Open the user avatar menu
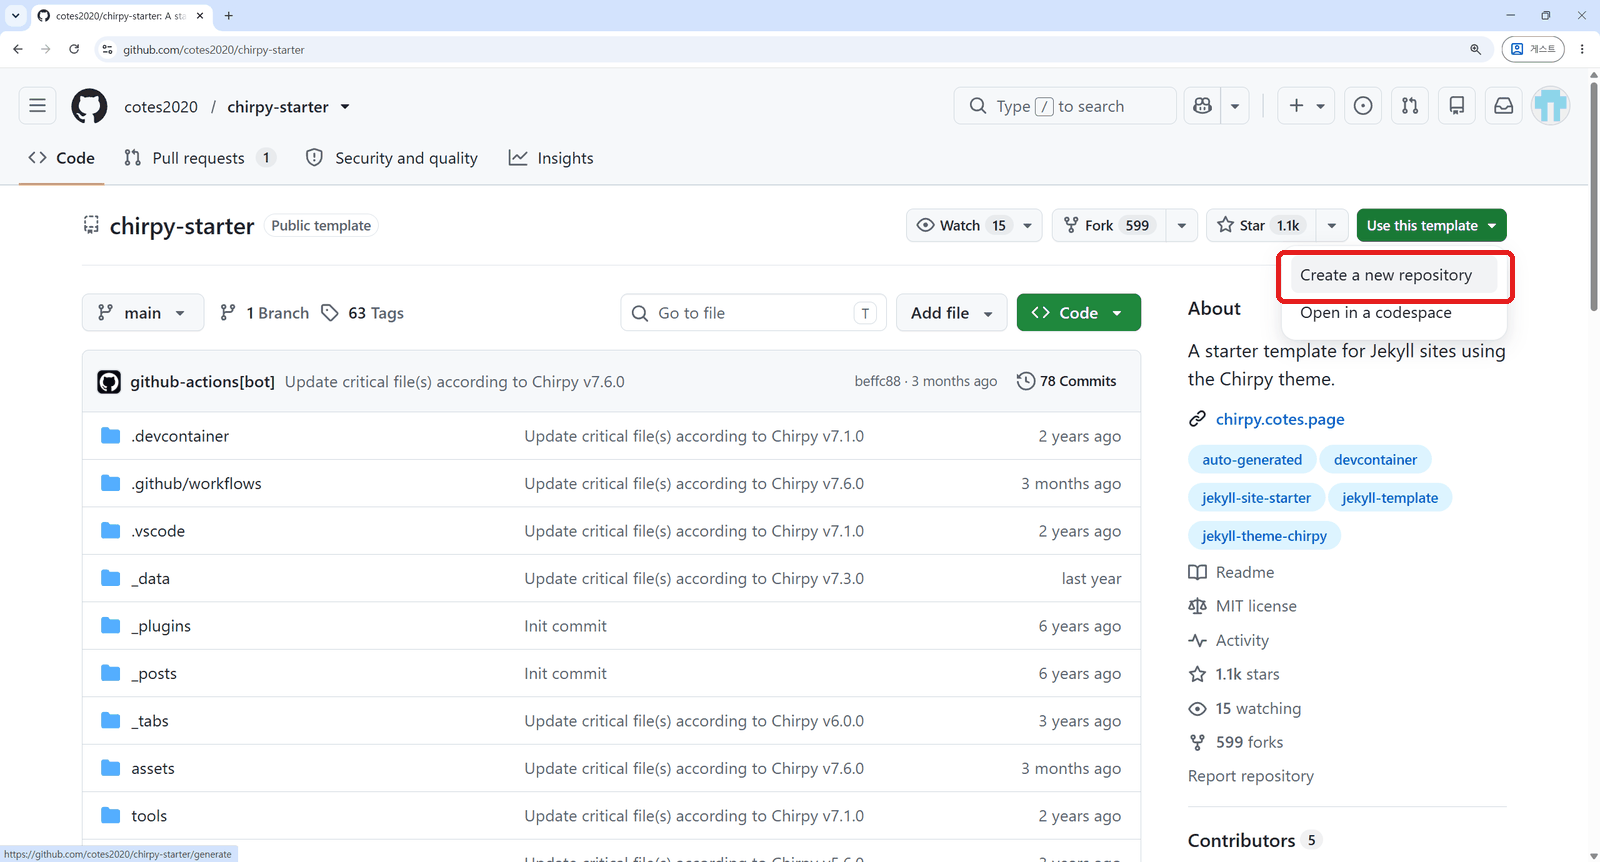 pos(1551,106)
